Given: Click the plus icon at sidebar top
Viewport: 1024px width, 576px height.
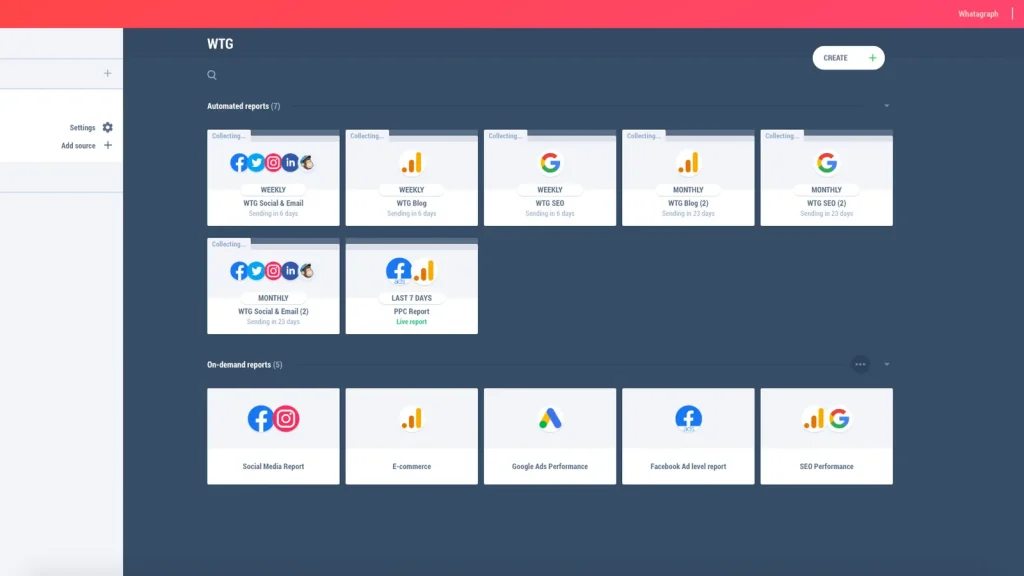Looking at the screenshot, I should 108,73.
